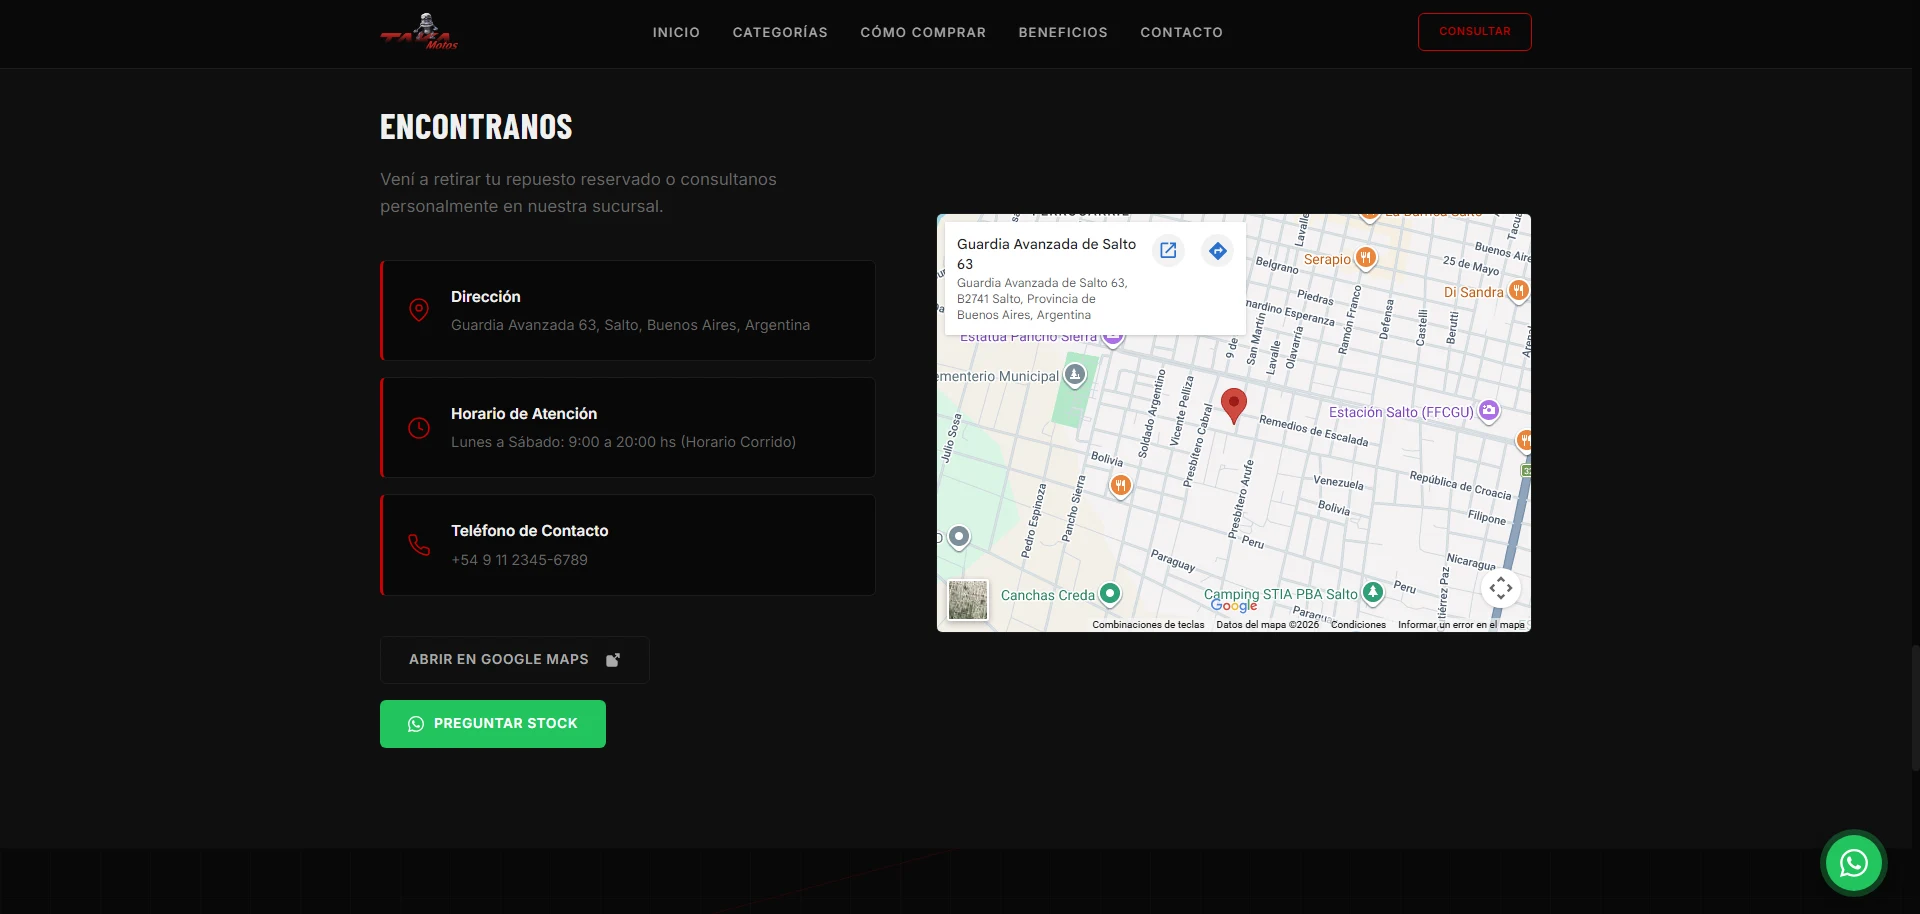1920x914 pixels.
Task: Open CÓMO COMPRAR nav link
Action: pos(923,32)
